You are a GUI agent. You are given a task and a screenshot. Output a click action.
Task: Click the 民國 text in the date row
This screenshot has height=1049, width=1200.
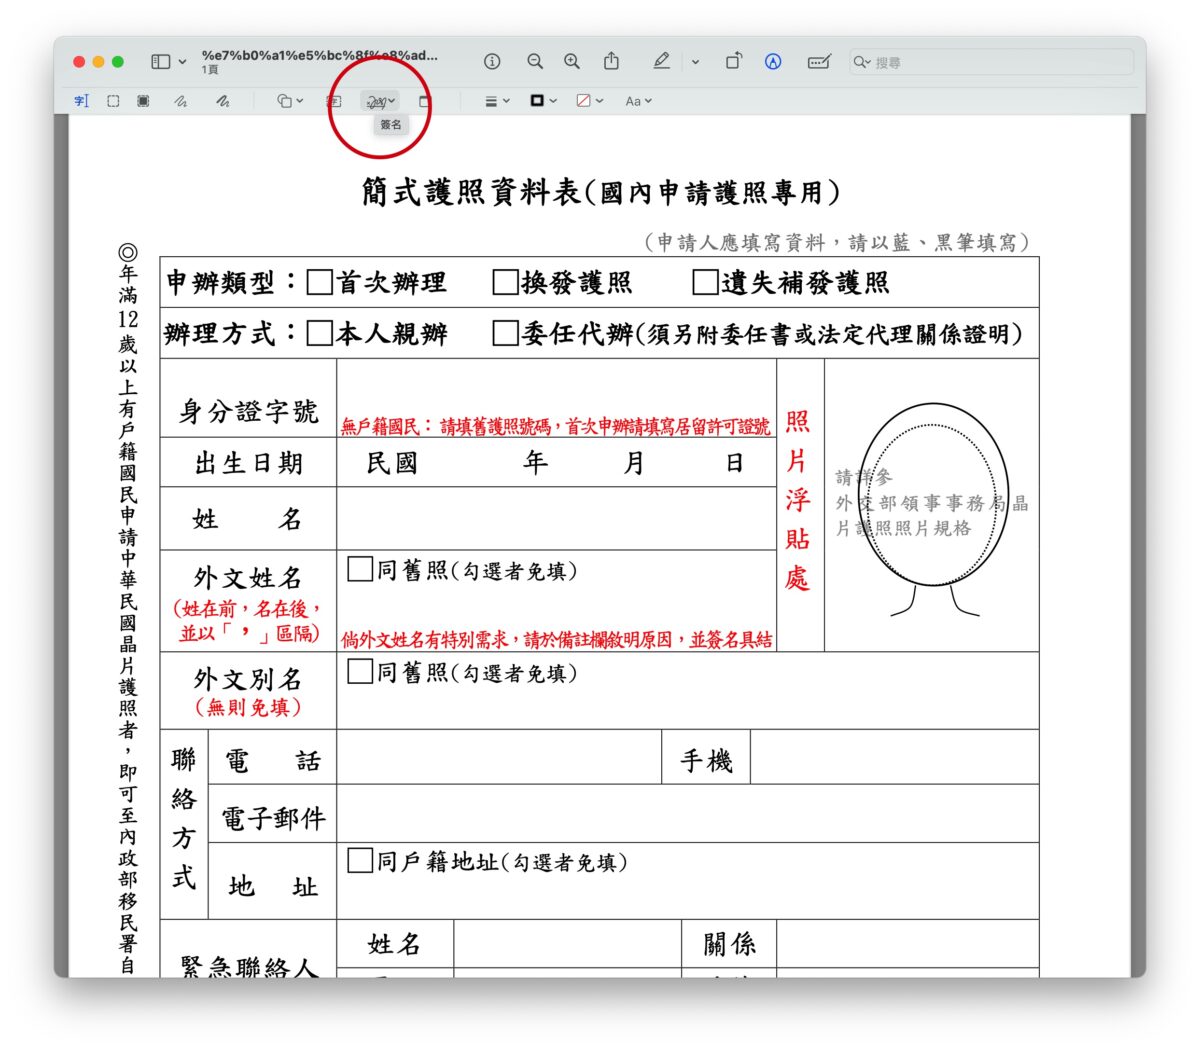click(392, 463)
